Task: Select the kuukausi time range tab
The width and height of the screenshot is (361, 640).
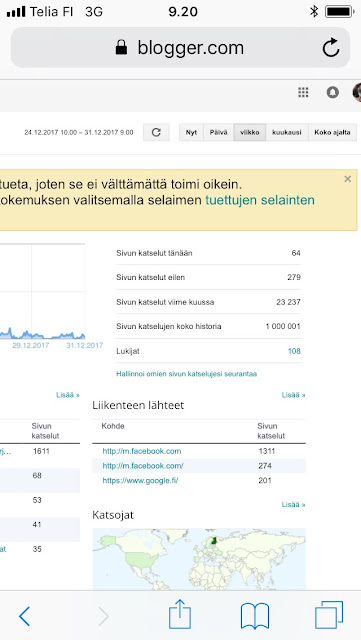Action: click(287, 133)
